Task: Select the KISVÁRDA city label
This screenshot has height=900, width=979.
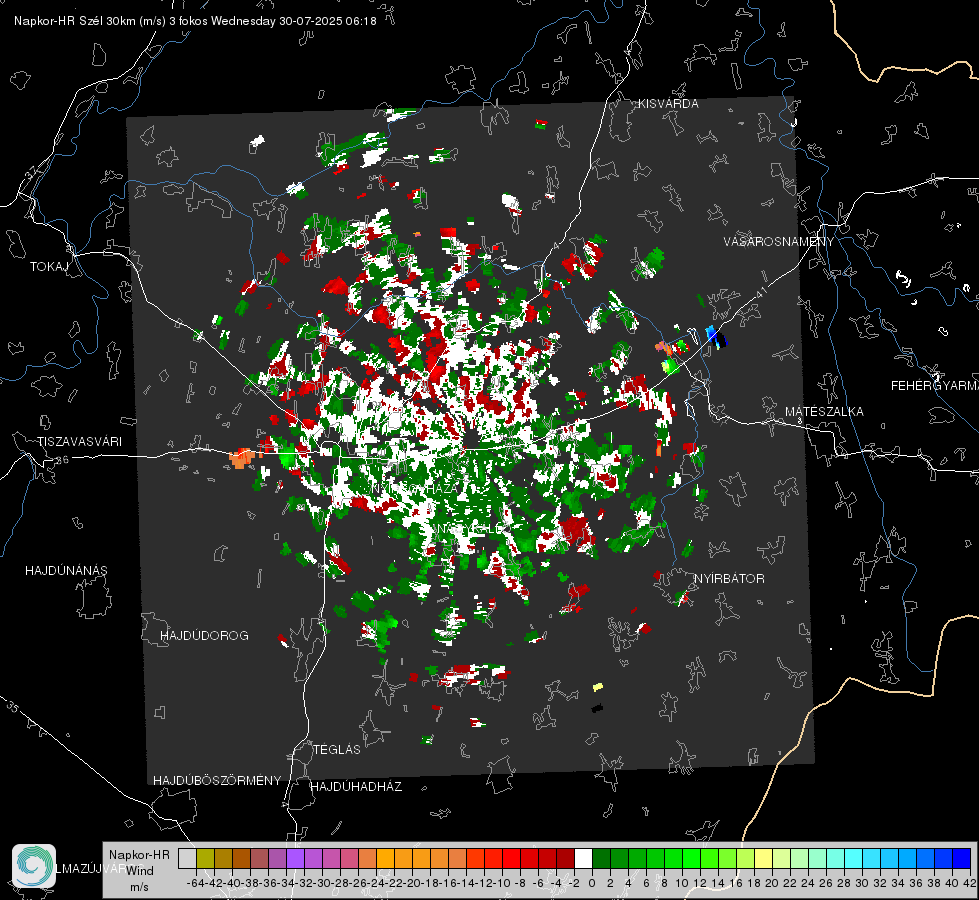Action: [668, 104]
